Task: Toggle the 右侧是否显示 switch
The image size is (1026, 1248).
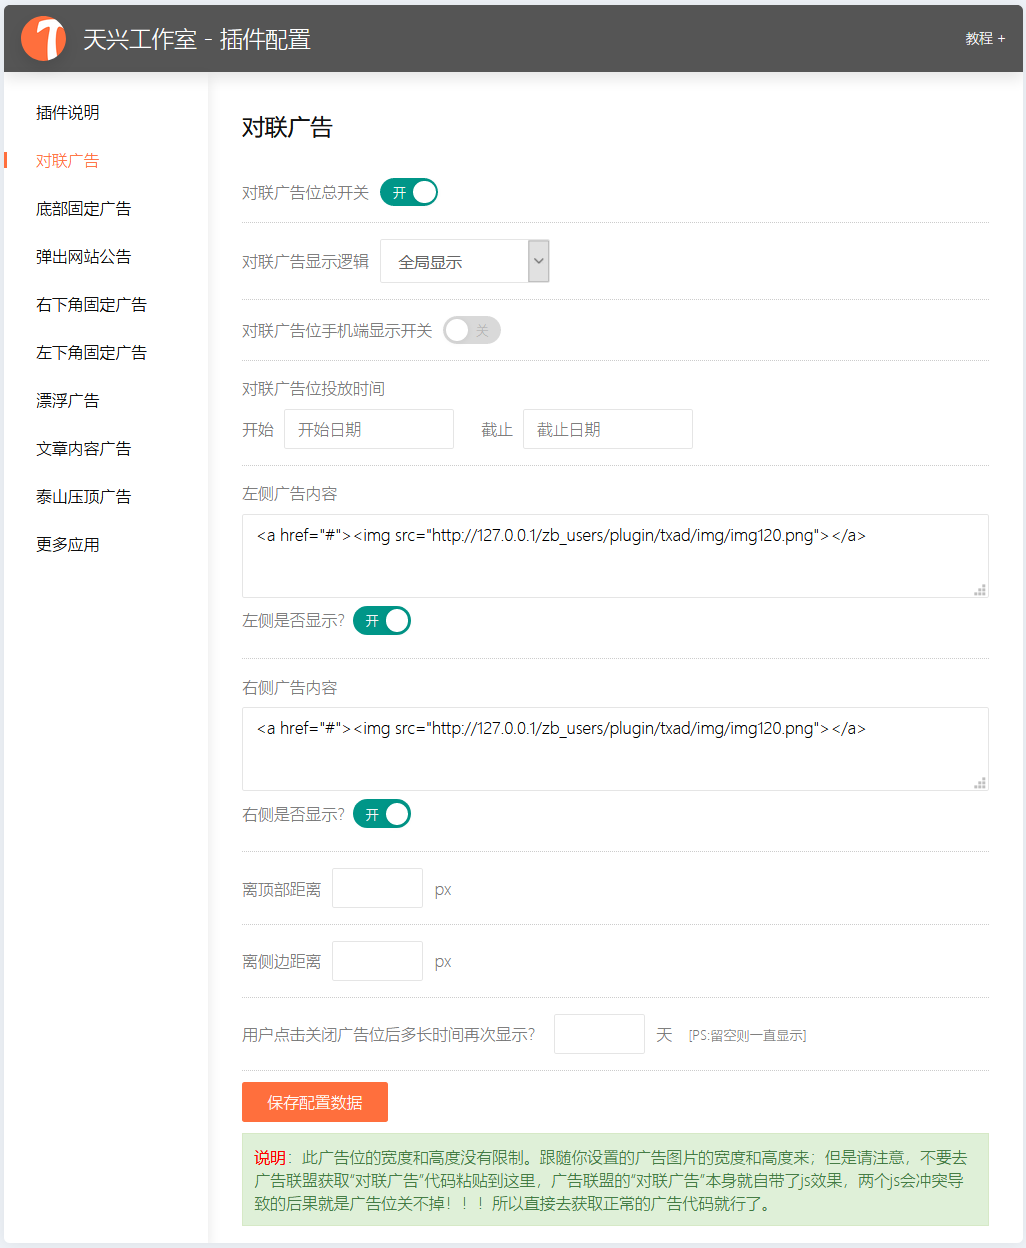Action: (x=382, y=814)
